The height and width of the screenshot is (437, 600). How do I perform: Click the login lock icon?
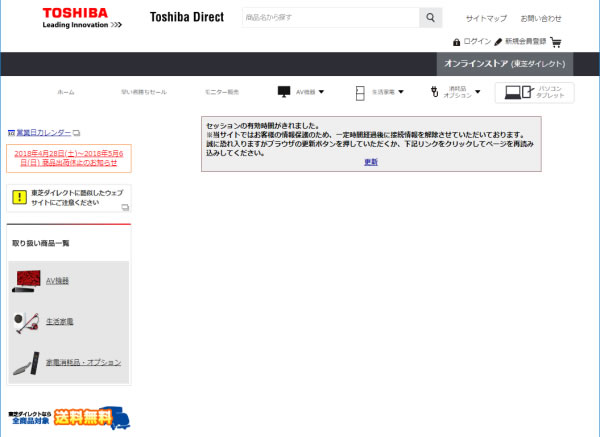456,42
